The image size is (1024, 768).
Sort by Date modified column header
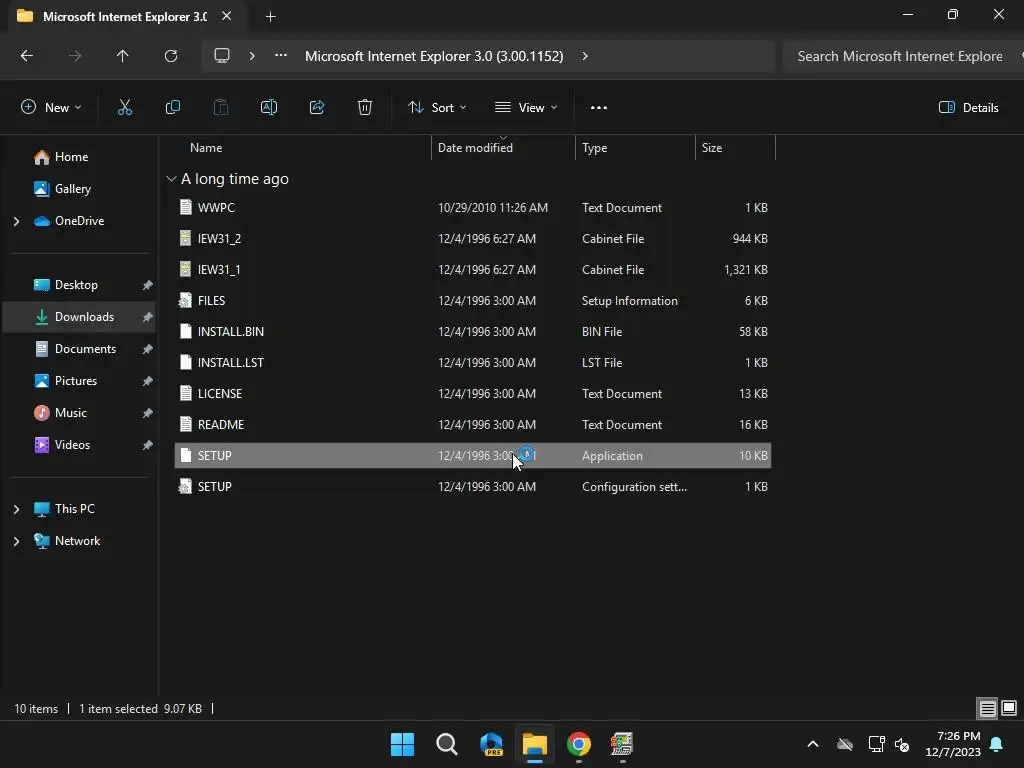pyautogui.click(x=475, y=148)
